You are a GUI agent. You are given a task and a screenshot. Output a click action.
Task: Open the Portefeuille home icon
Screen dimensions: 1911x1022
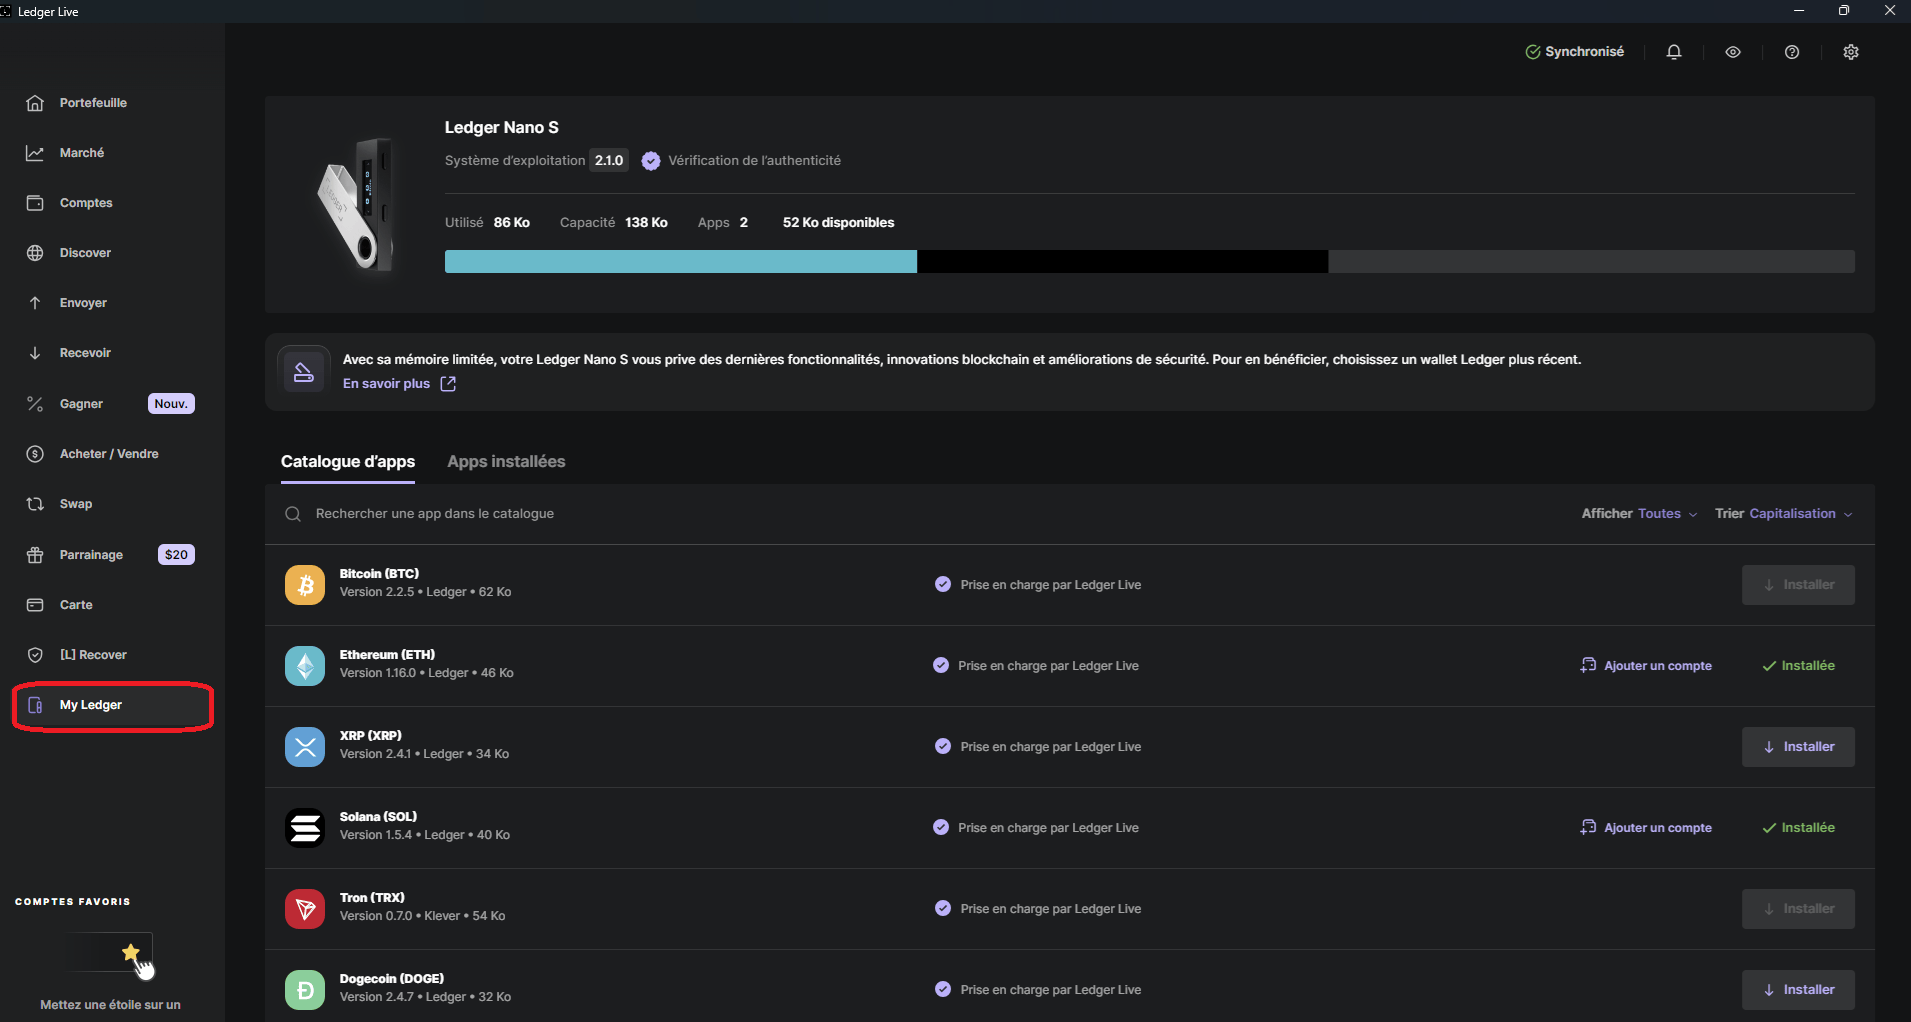click(35, 103)
